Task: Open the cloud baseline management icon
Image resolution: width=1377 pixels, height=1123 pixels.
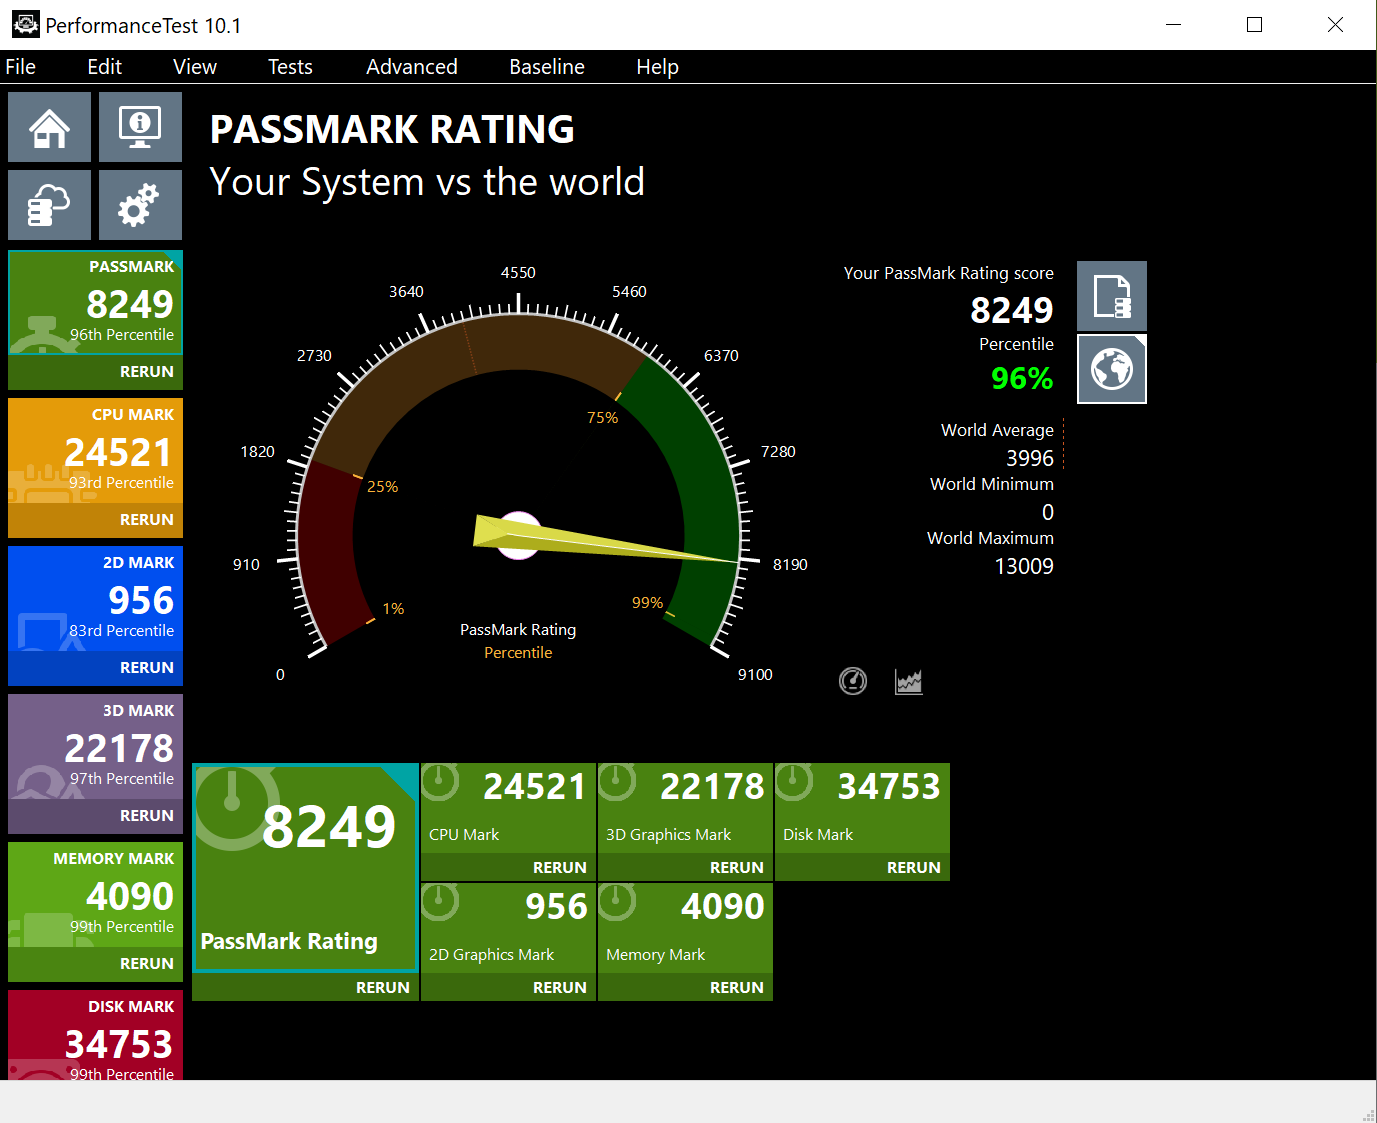Action: [49, 205]
